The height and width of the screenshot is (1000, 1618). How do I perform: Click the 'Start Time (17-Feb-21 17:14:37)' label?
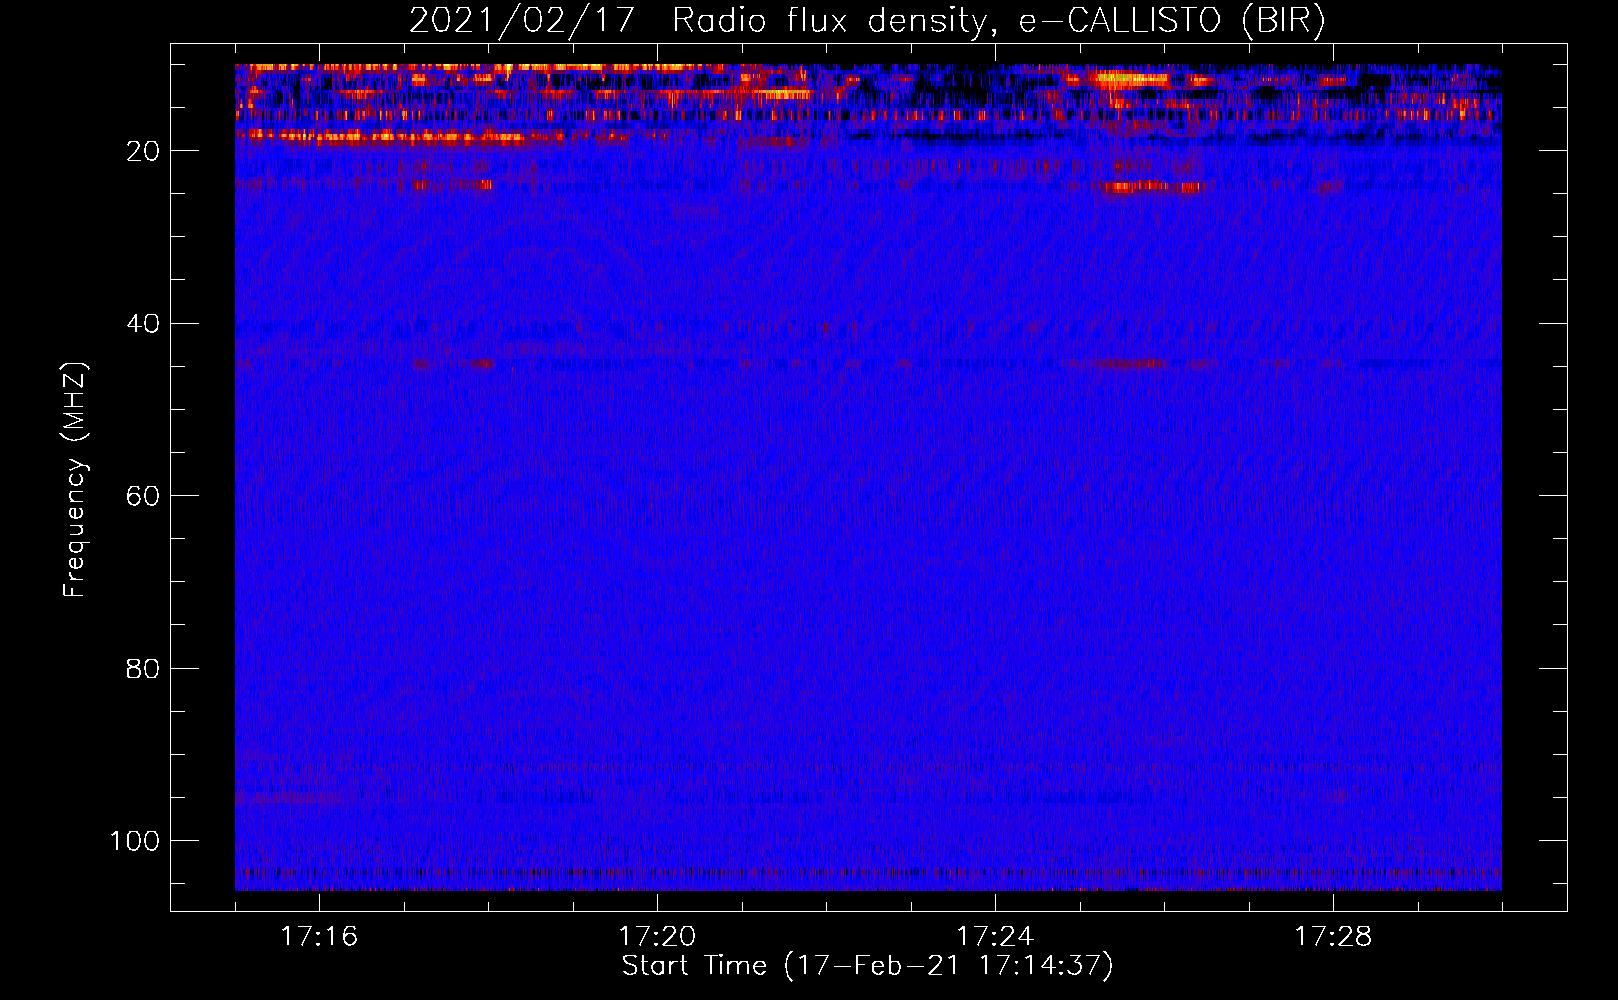[868, 966]
